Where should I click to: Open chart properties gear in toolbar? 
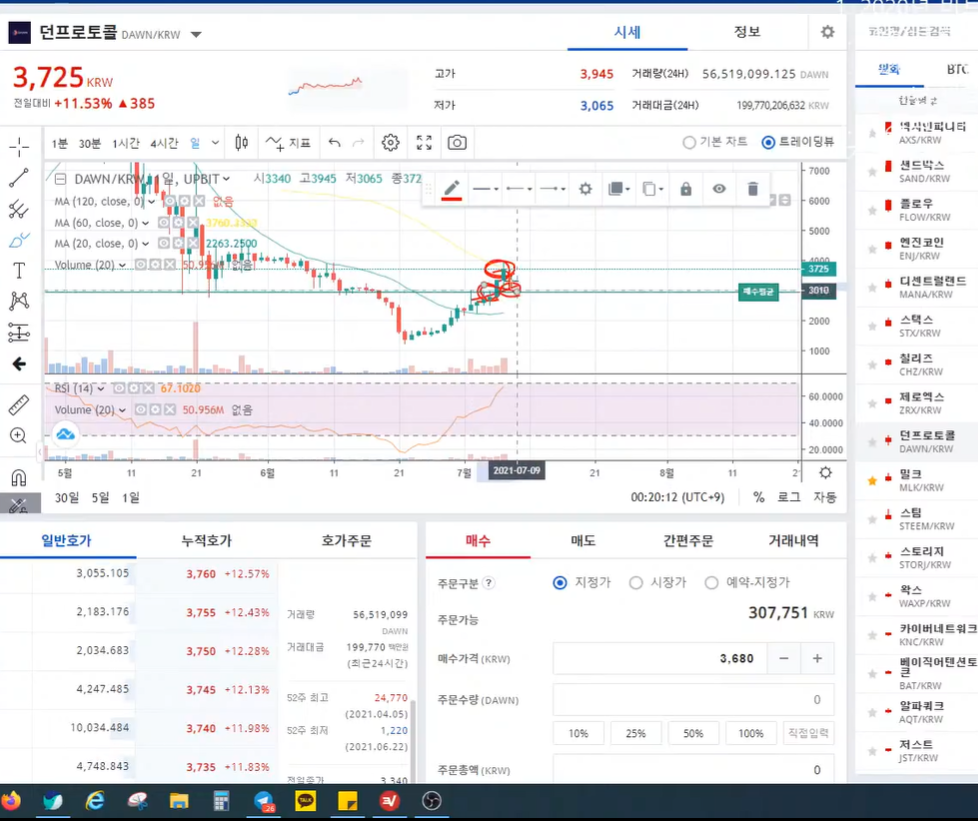coord(390,143)
